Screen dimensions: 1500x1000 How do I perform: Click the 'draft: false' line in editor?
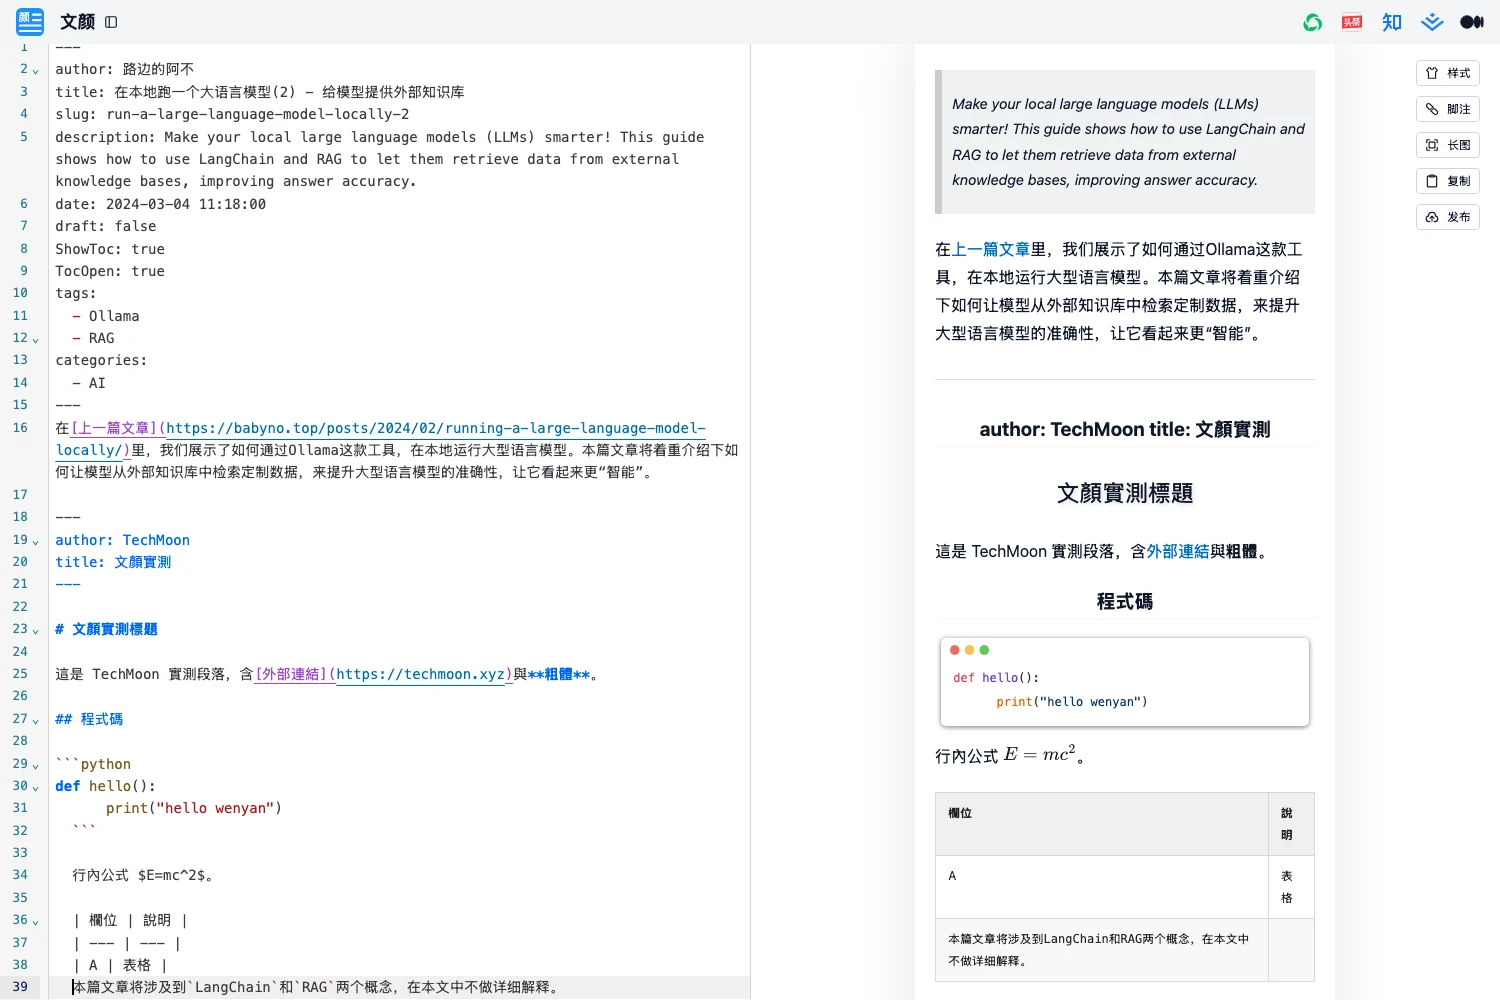click(x=106, y=226)
